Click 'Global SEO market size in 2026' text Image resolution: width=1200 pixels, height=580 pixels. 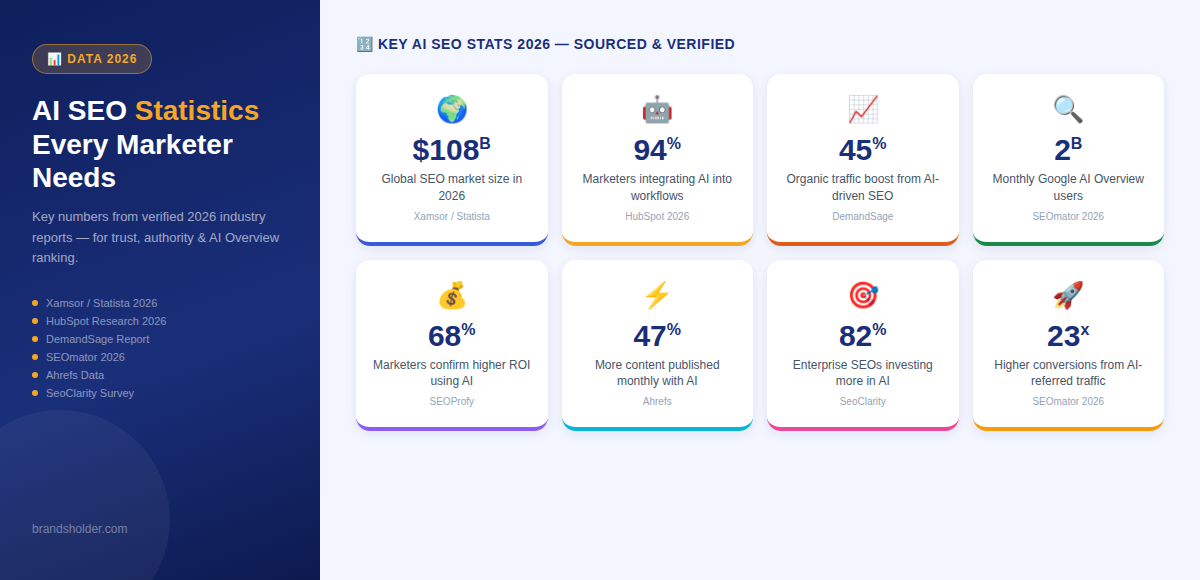pos(452,187)
